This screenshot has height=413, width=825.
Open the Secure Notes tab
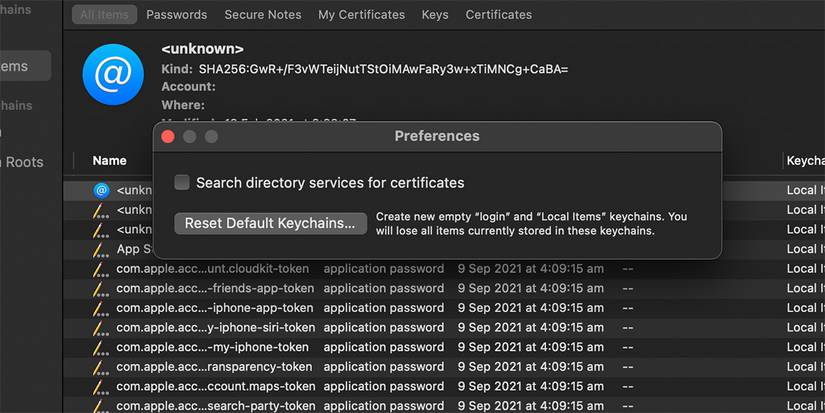(263, 15)
